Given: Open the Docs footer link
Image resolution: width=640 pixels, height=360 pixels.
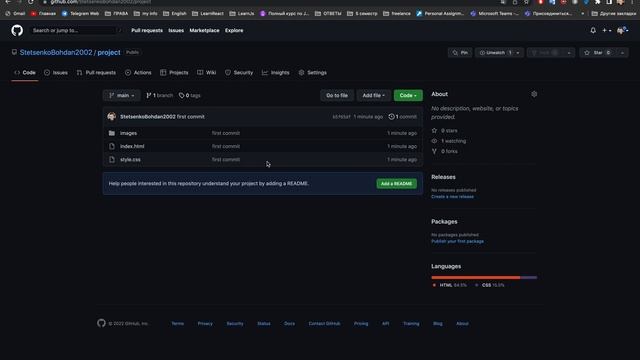Looking at the screenshot, I should (x=289, y=324).
